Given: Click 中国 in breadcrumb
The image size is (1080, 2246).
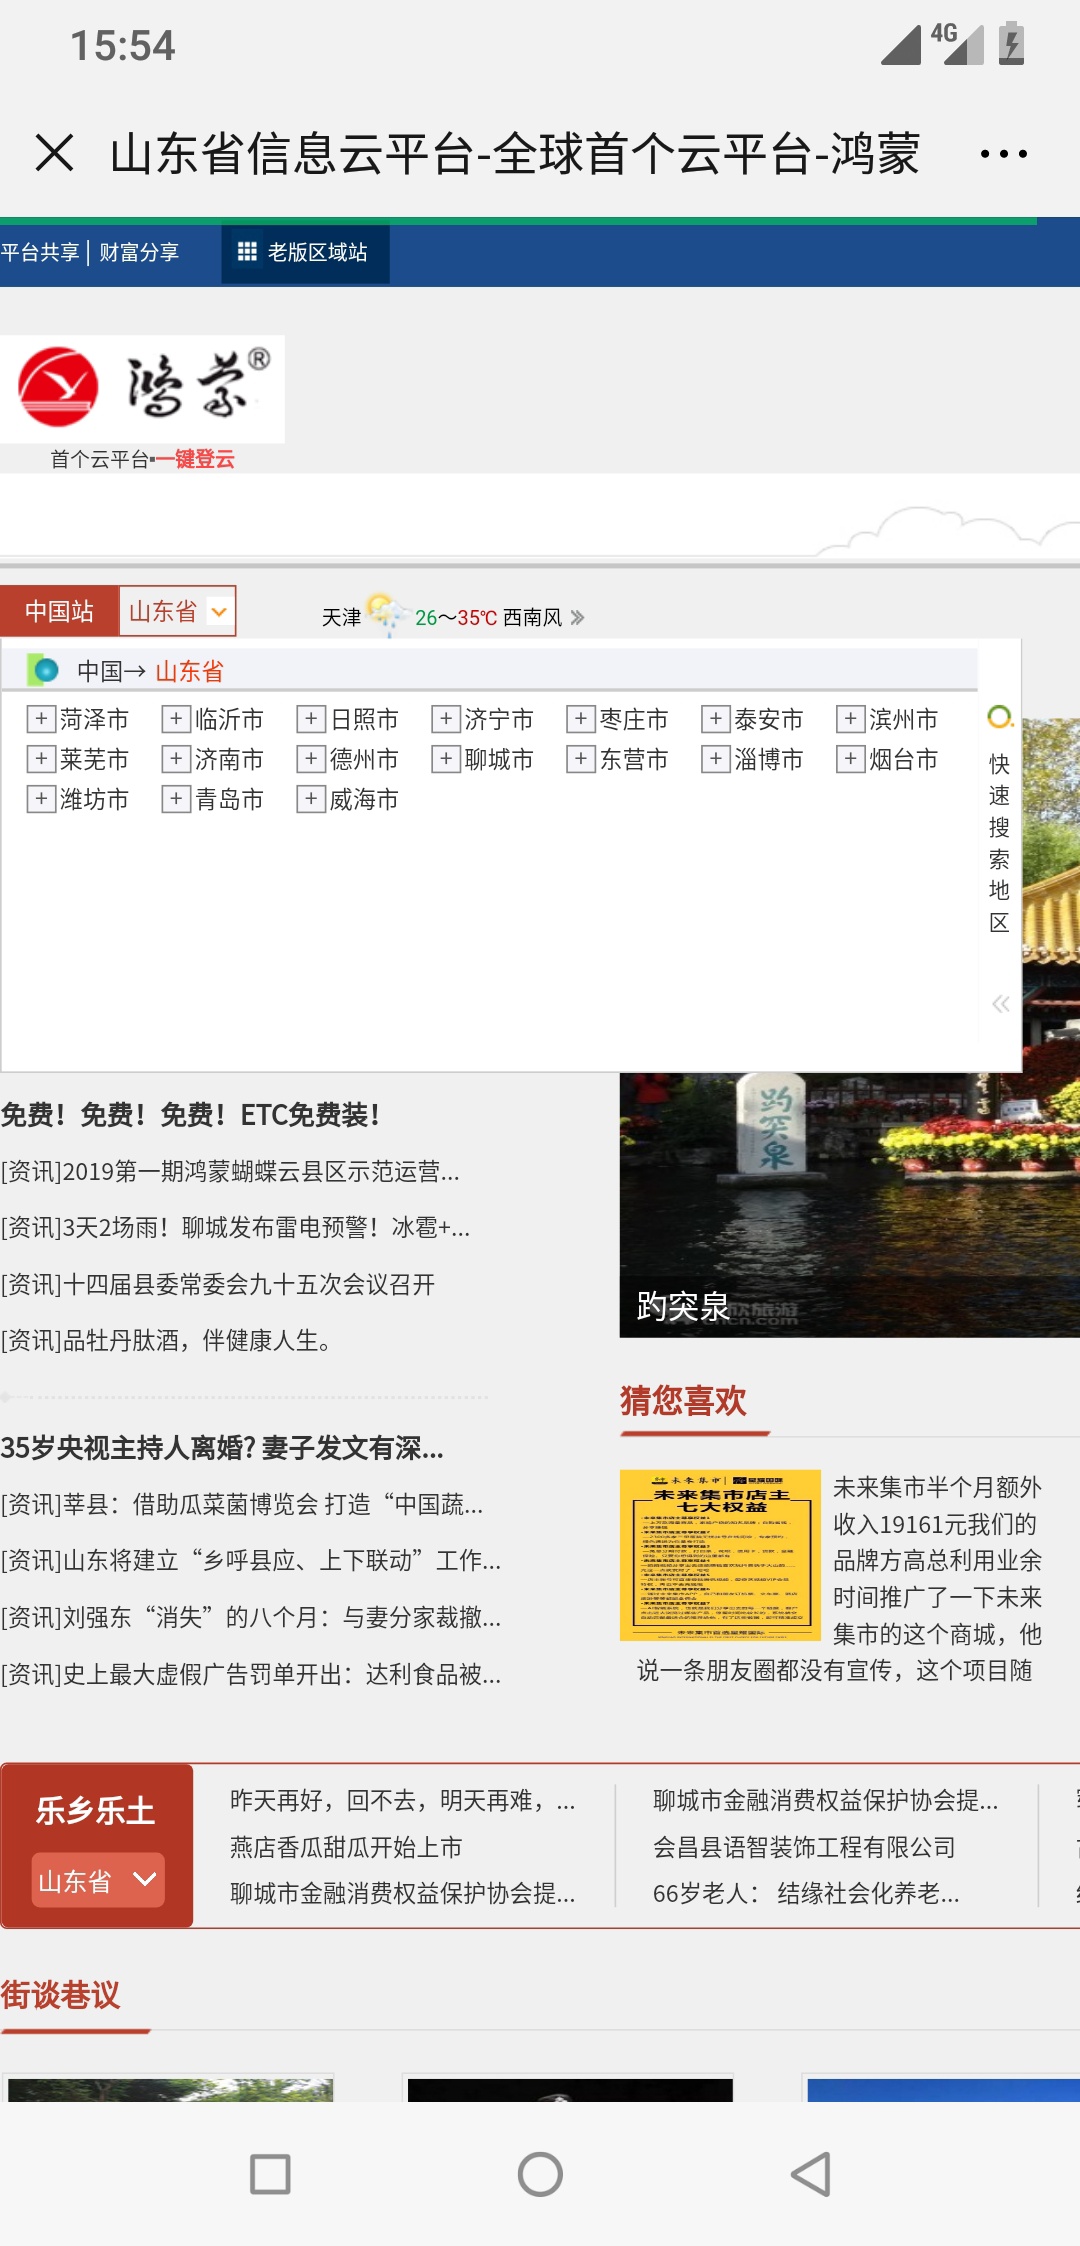Looking at the screenshot, I should coord(100,671).
